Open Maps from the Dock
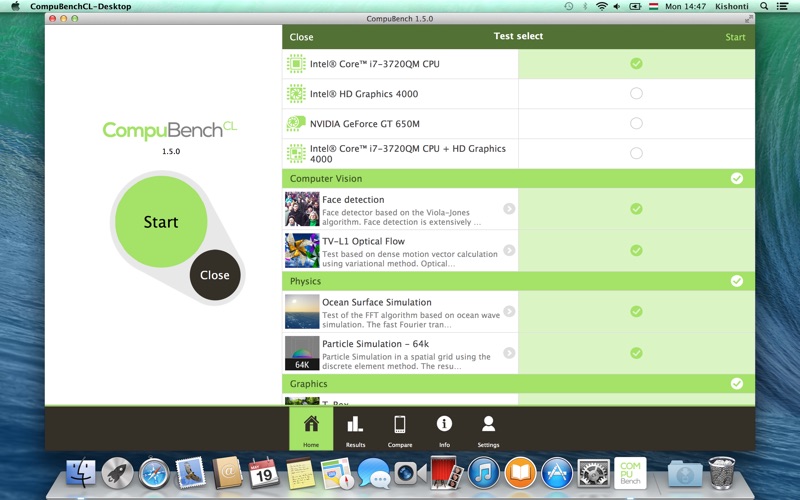The height and width of the screenshot is (500, 800). (x=337, y=472)
